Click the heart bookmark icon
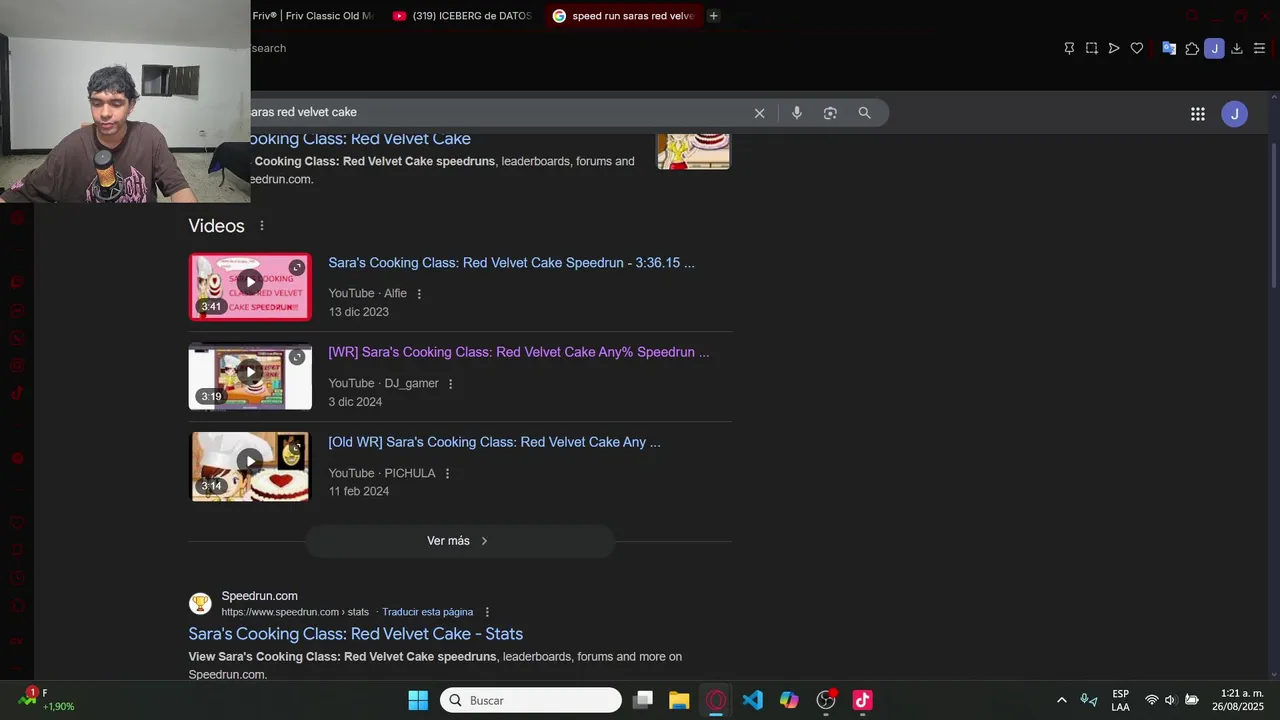This screenshot has width=1280, height=720. [x=1137, y=48]
